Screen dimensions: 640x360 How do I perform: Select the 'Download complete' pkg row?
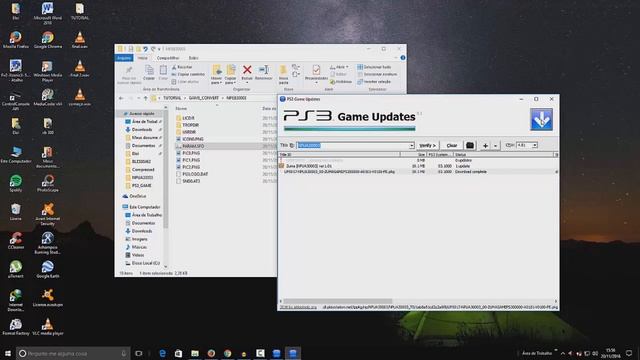coord(418,172)
